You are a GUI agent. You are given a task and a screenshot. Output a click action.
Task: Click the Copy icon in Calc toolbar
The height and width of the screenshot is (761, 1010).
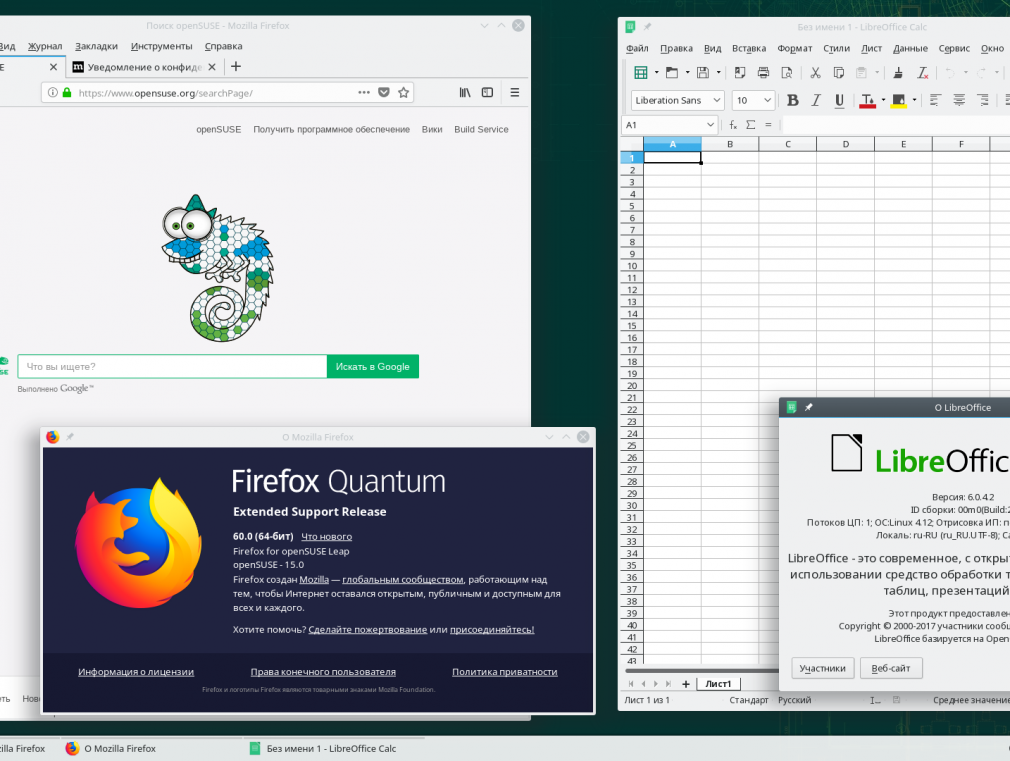click(838, 73)
